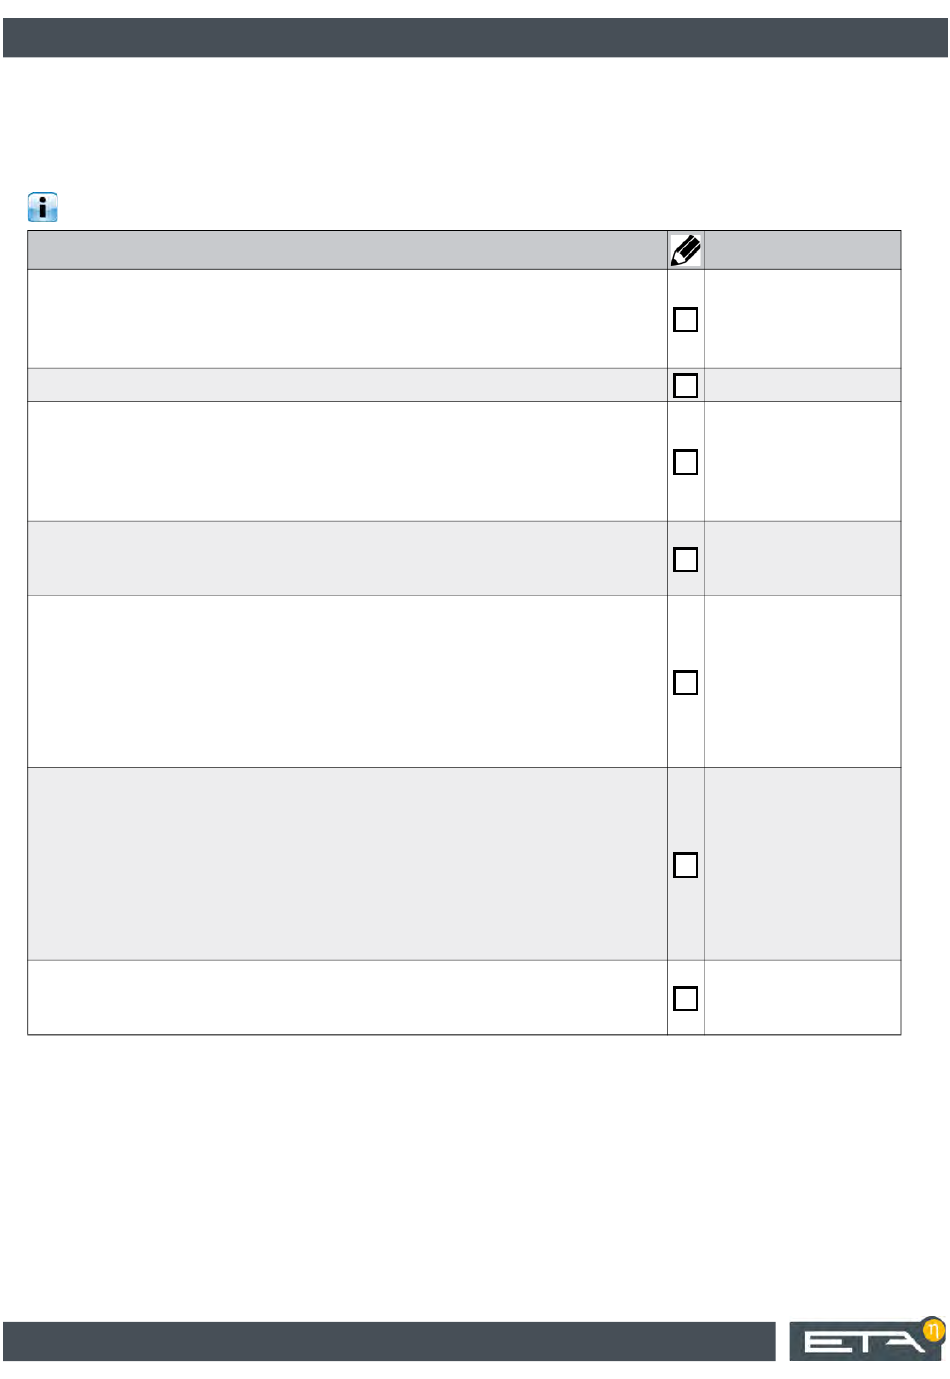Click the dark footer bar beside ETA logo
This screenshot has width=950, height=1379.
point(389,1341)
